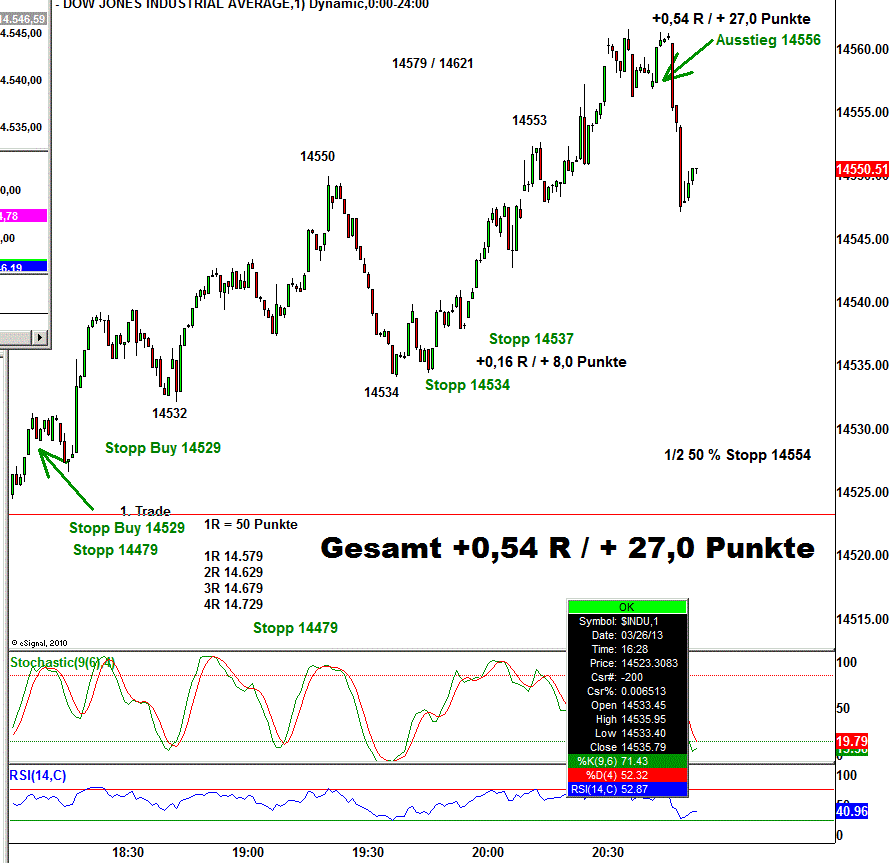The width and height of the screenshot is (890, 863).
Task: Click the blue RSI(14,C) row in data box
Action: 626,790
